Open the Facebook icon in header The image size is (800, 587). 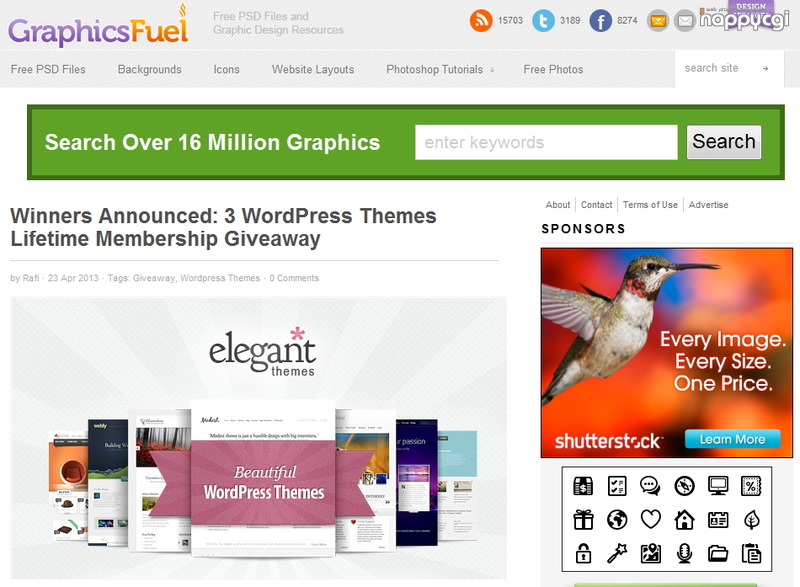601,21
